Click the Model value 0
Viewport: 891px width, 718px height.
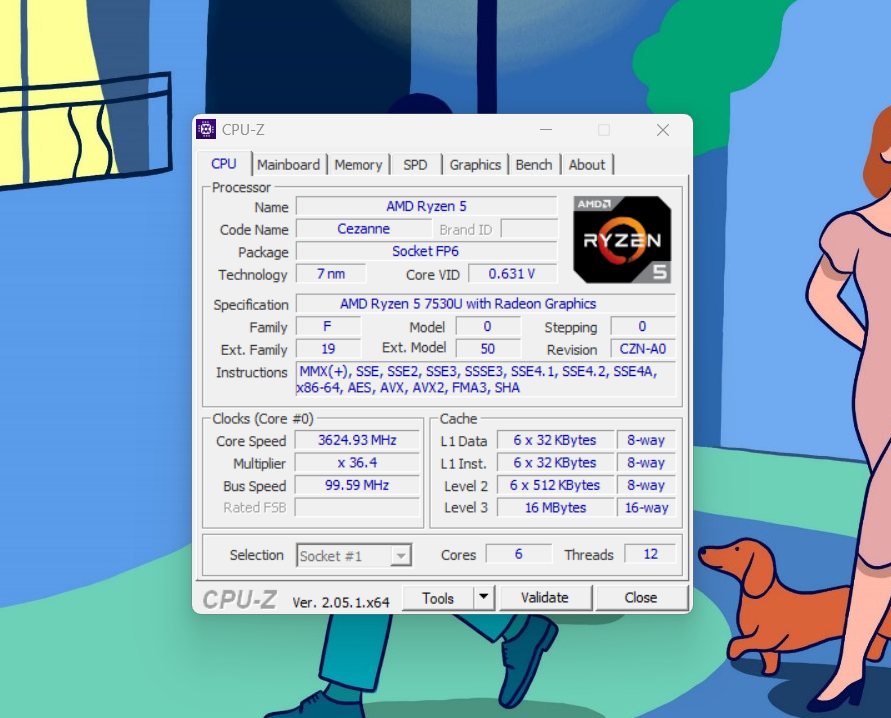point(488,327)
